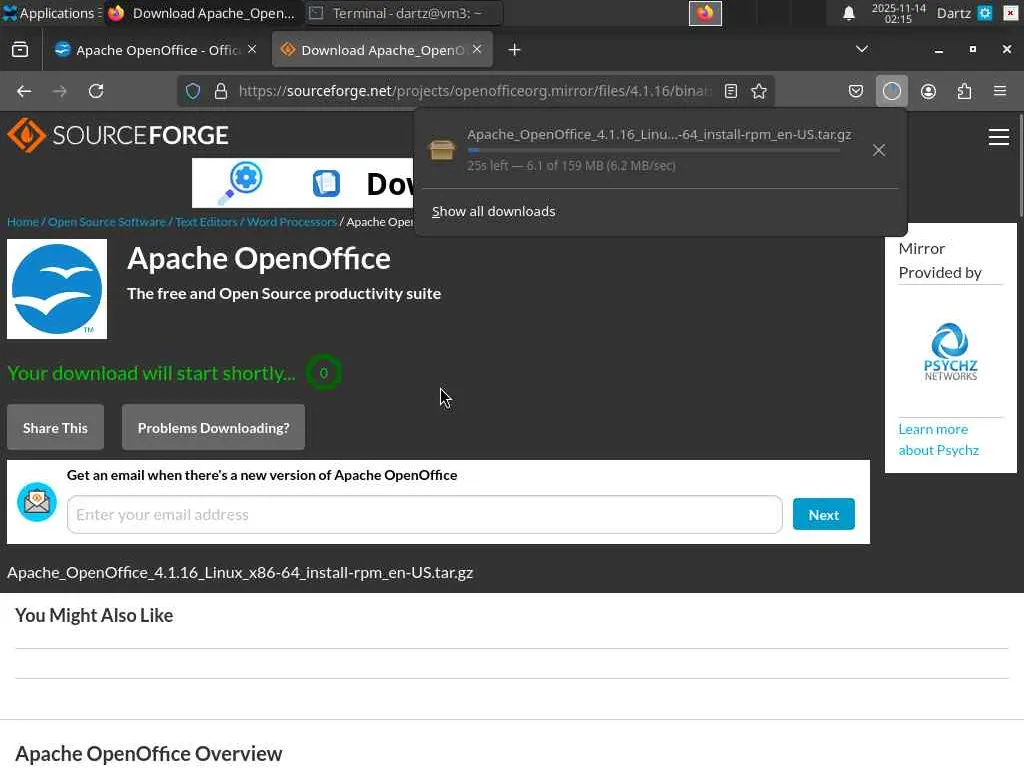This screenshot has height=768, width=1024.
Task: Click the download progress bar
Action: coord(654,150)
